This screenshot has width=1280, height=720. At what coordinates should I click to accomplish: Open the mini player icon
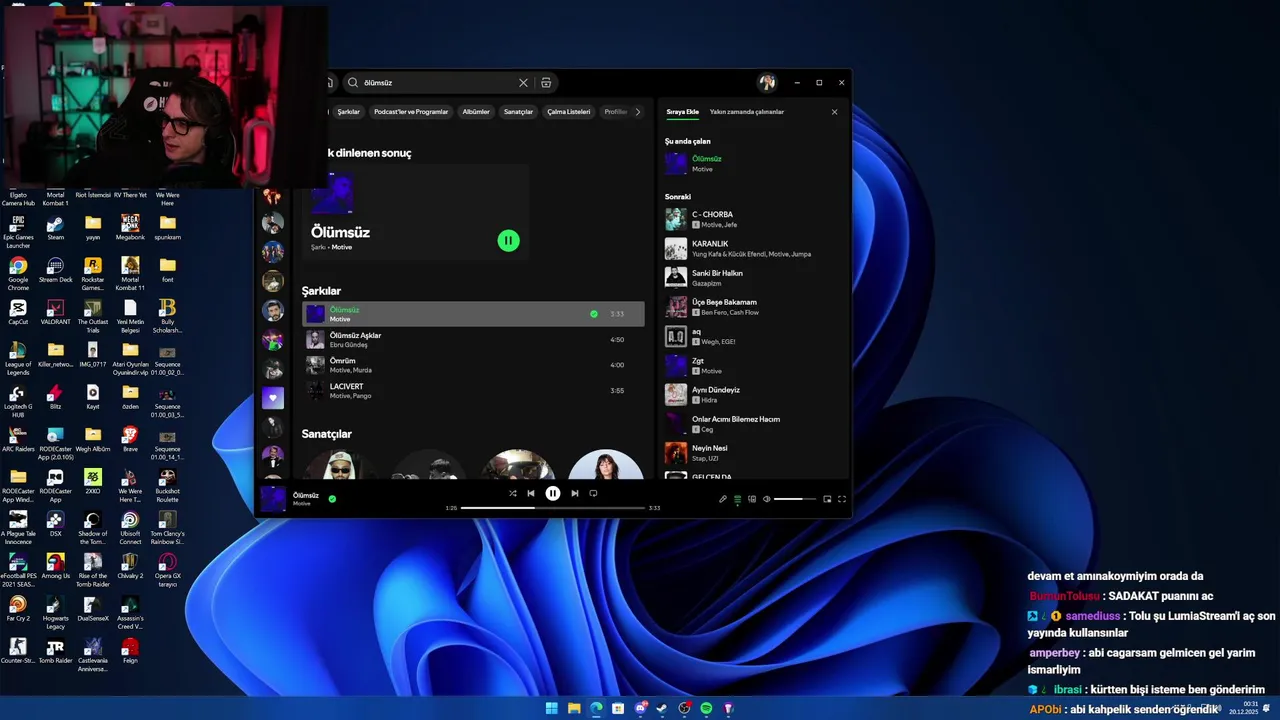[x=827, y=499]
